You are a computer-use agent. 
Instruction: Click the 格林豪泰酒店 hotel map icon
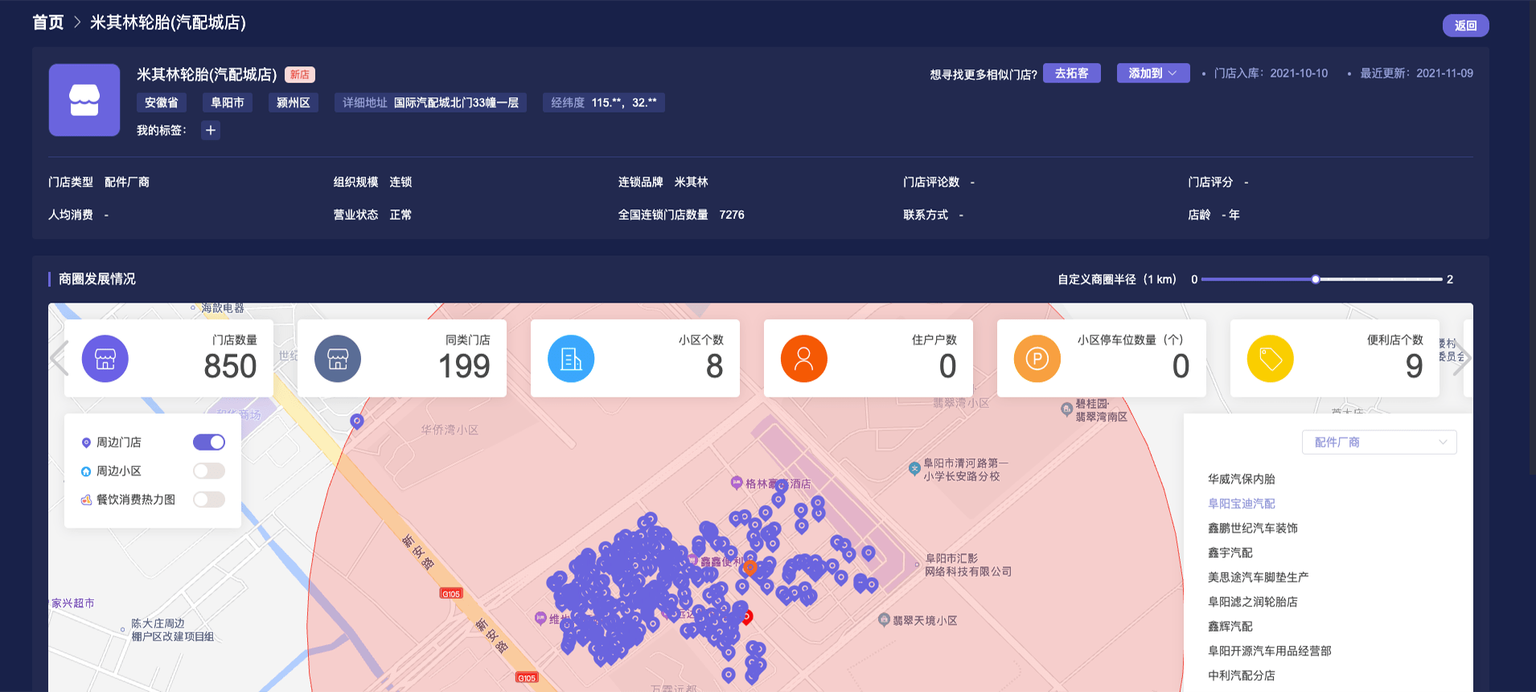(x=737, y=483)
